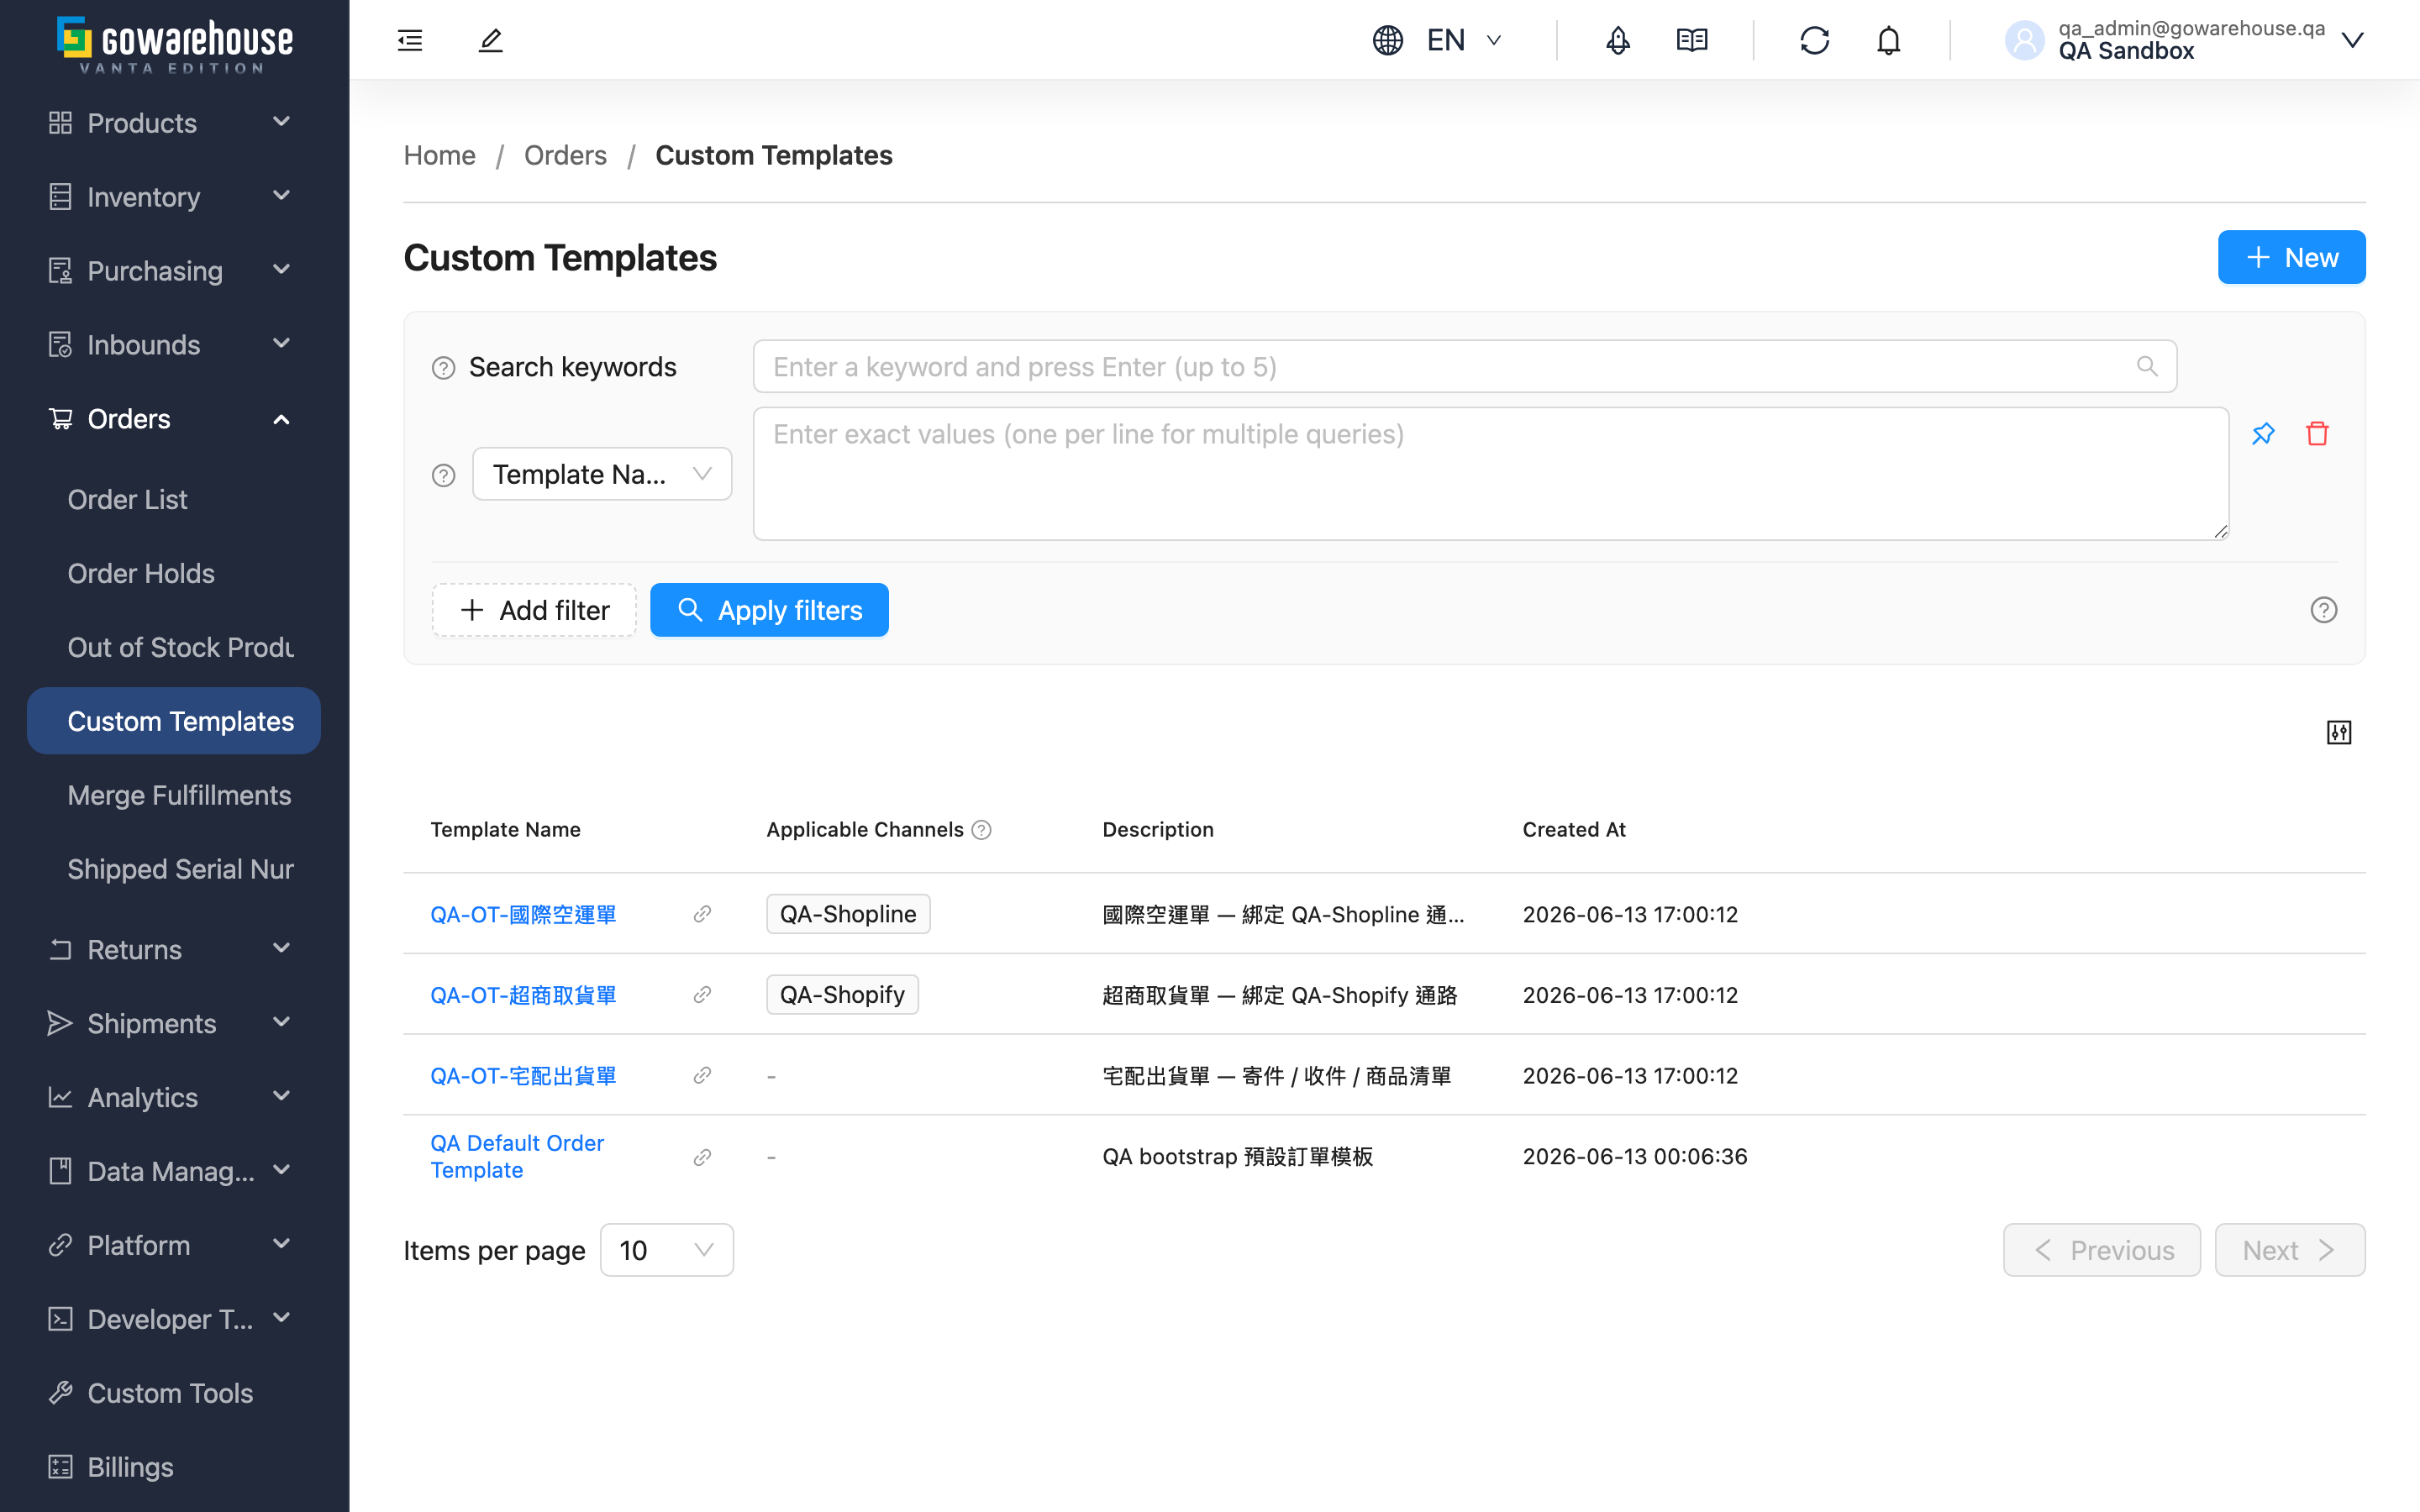Click the search magnifier in keyword field
Viewport: 2420px width, 1512px height.
click(x=2147, y=366)
